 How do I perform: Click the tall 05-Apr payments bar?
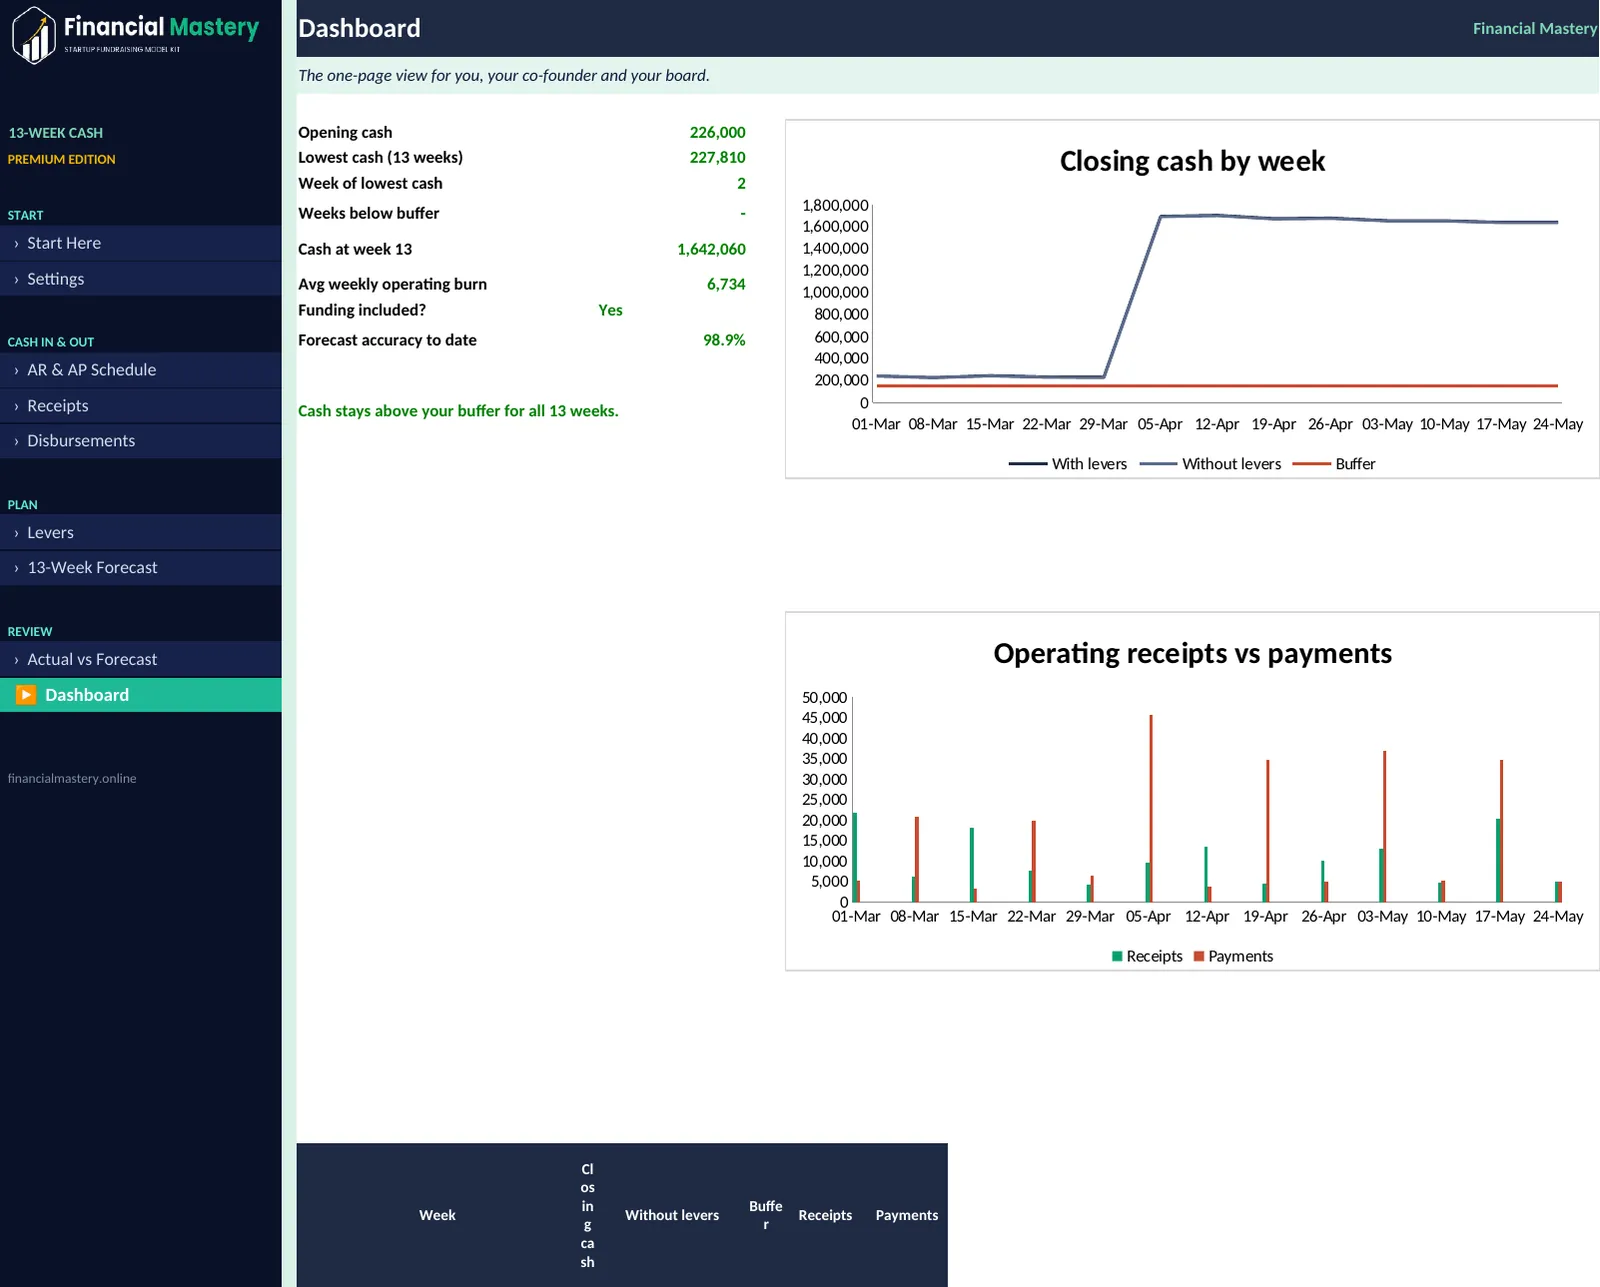pyautogui.click(x=1151, y=808)
